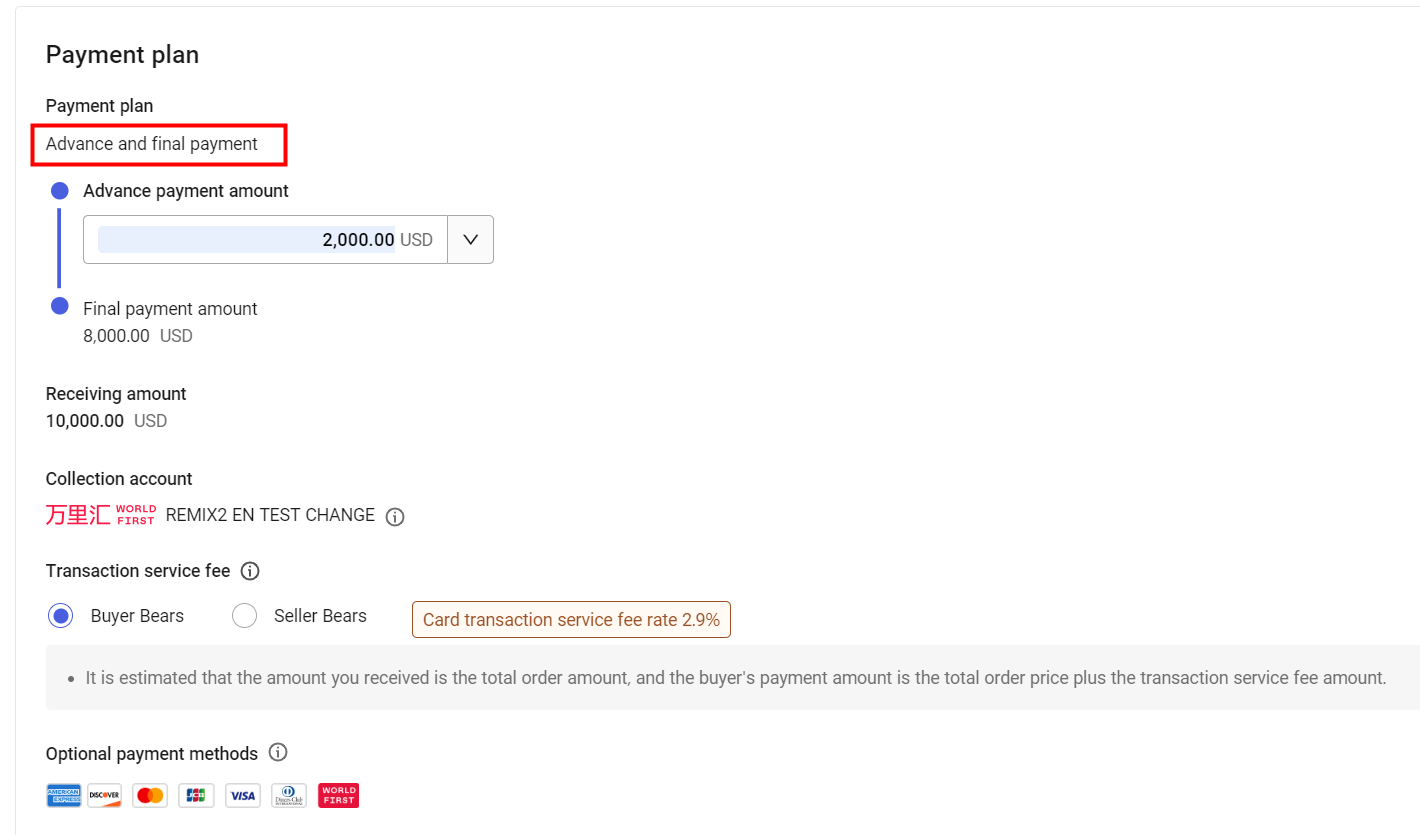Select the Mastercard payment method icon
Image resolution: width=1420 pixels, height=835 pixels.
[x=150, y=795]
